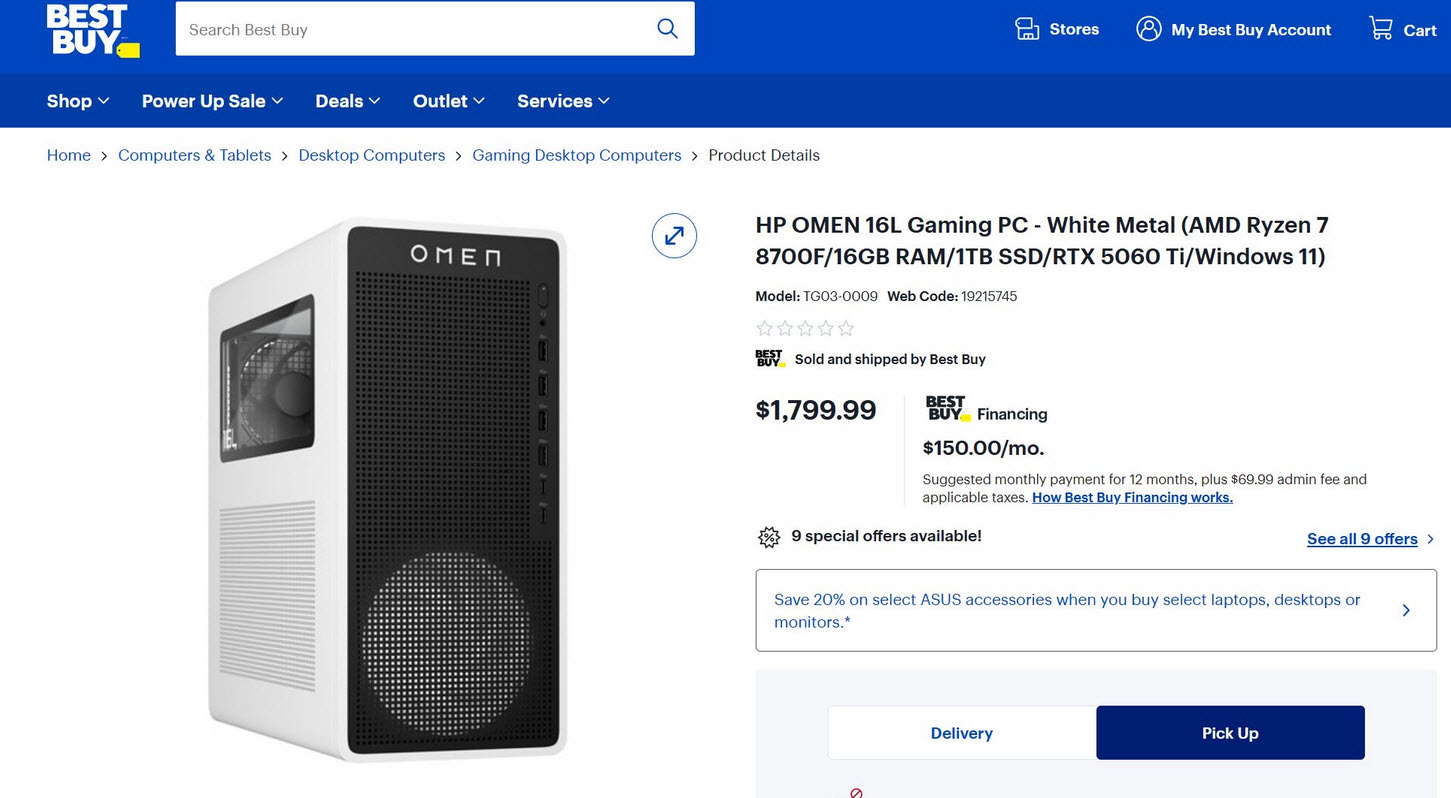Viewport: 1451px width, 798px height.
Task: Click See all 9 offers link
Action: tap(1362, 539)
